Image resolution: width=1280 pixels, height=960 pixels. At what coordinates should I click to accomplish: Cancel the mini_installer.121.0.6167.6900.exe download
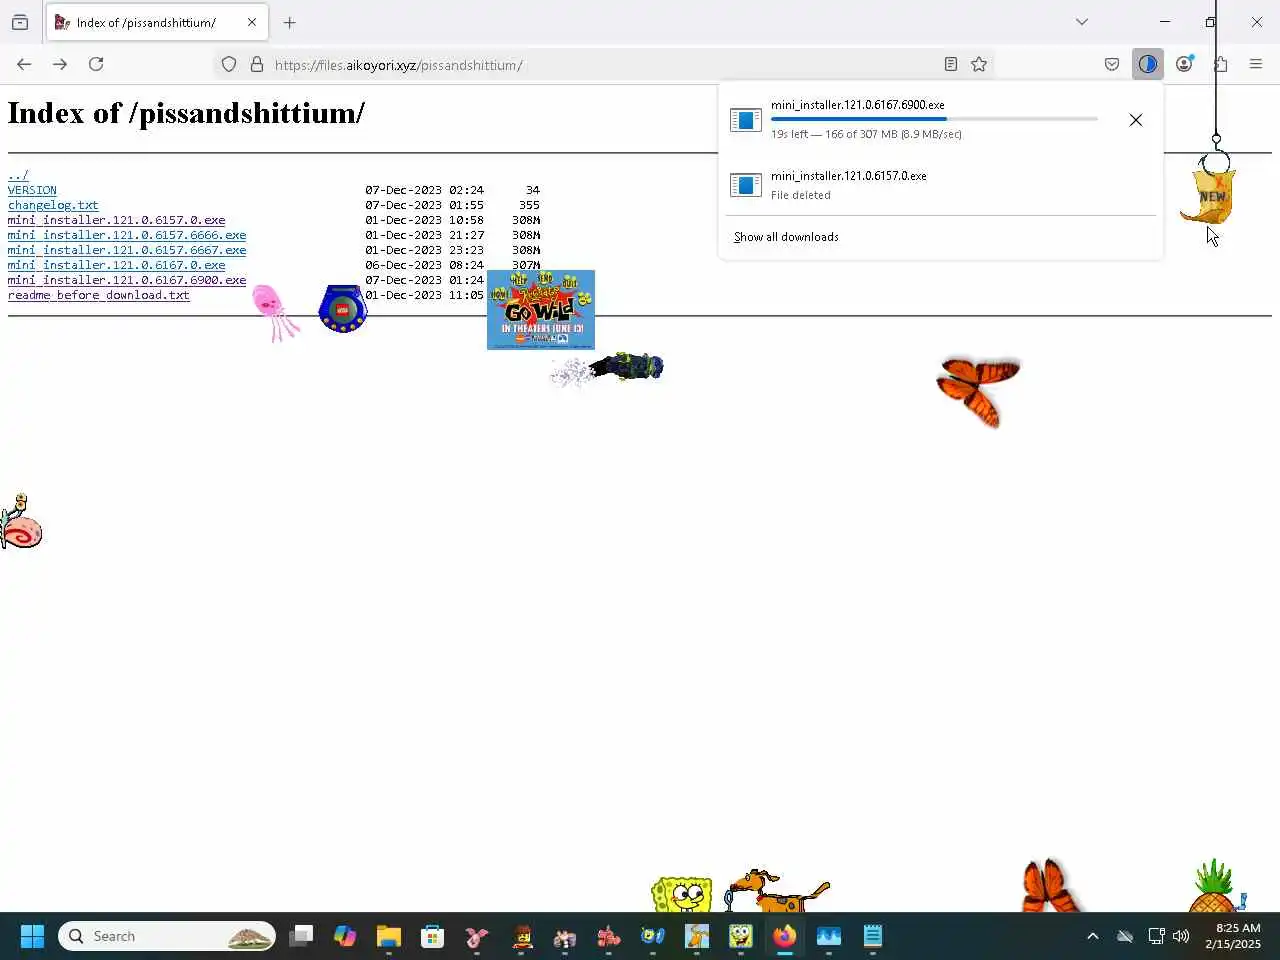[1136, 120]
